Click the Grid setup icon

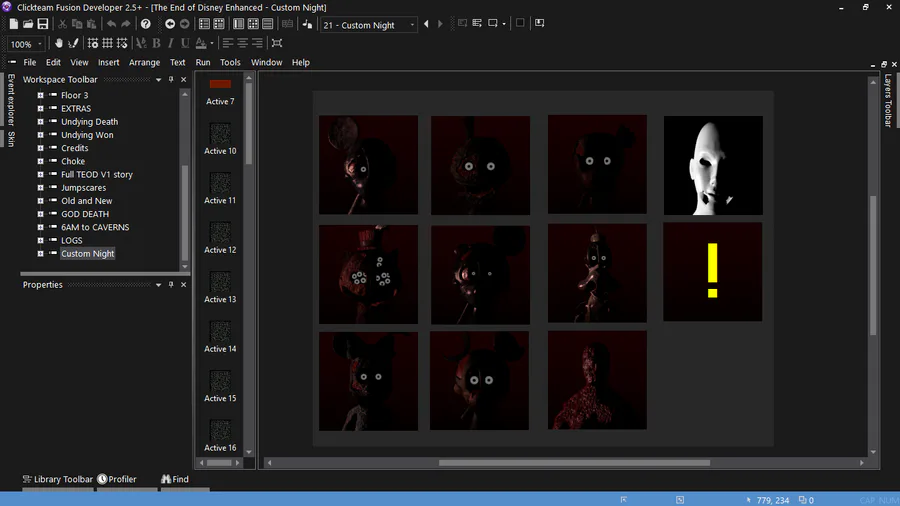click(x=92, y=43)
